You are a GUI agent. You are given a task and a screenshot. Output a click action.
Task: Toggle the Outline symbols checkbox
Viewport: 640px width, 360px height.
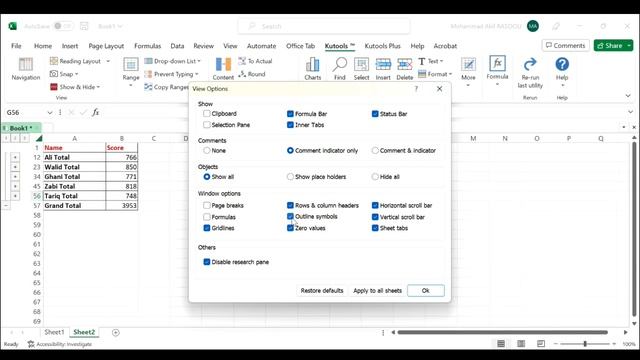coord(290,216)
